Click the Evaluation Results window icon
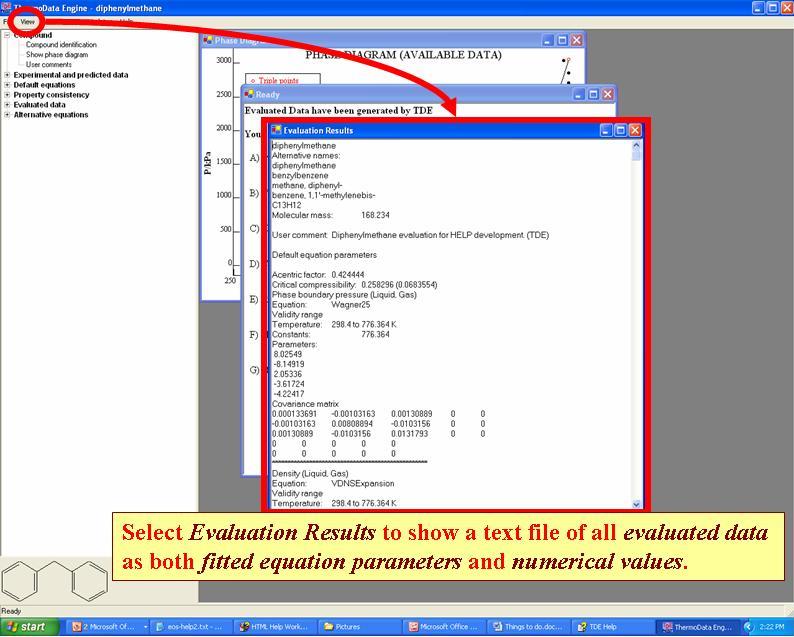The width and height of the screenshot is (794, 637). pyautogui.click(x=276, y=130)
